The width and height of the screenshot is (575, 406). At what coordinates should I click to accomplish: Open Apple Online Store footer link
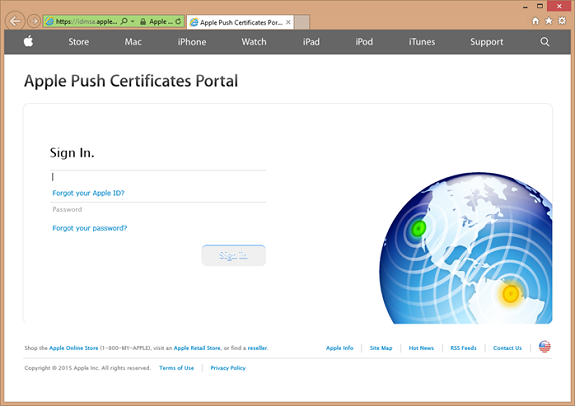[74, 348]
